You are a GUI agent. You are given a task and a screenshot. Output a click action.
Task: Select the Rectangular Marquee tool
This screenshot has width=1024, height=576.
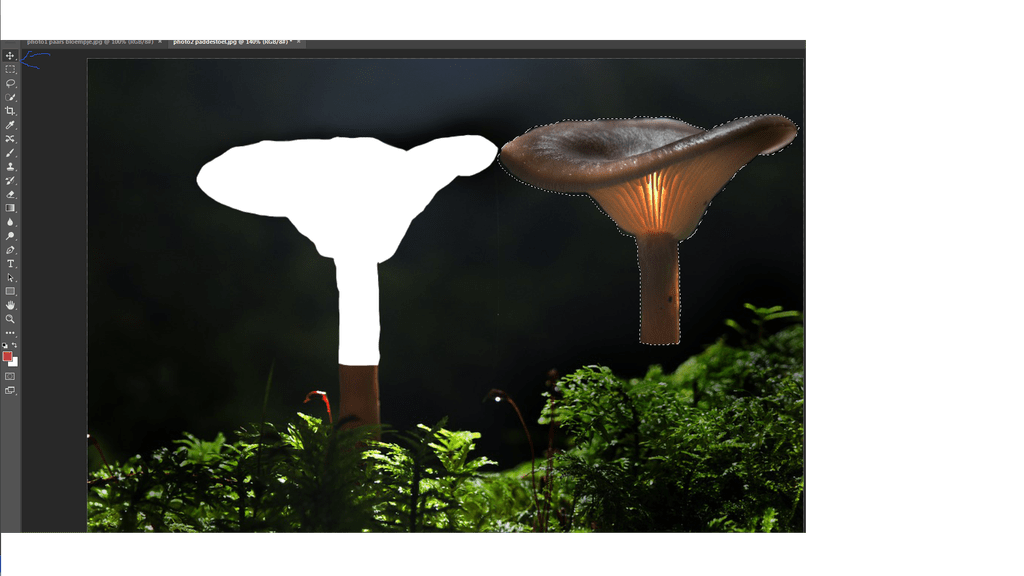point(10,69)
